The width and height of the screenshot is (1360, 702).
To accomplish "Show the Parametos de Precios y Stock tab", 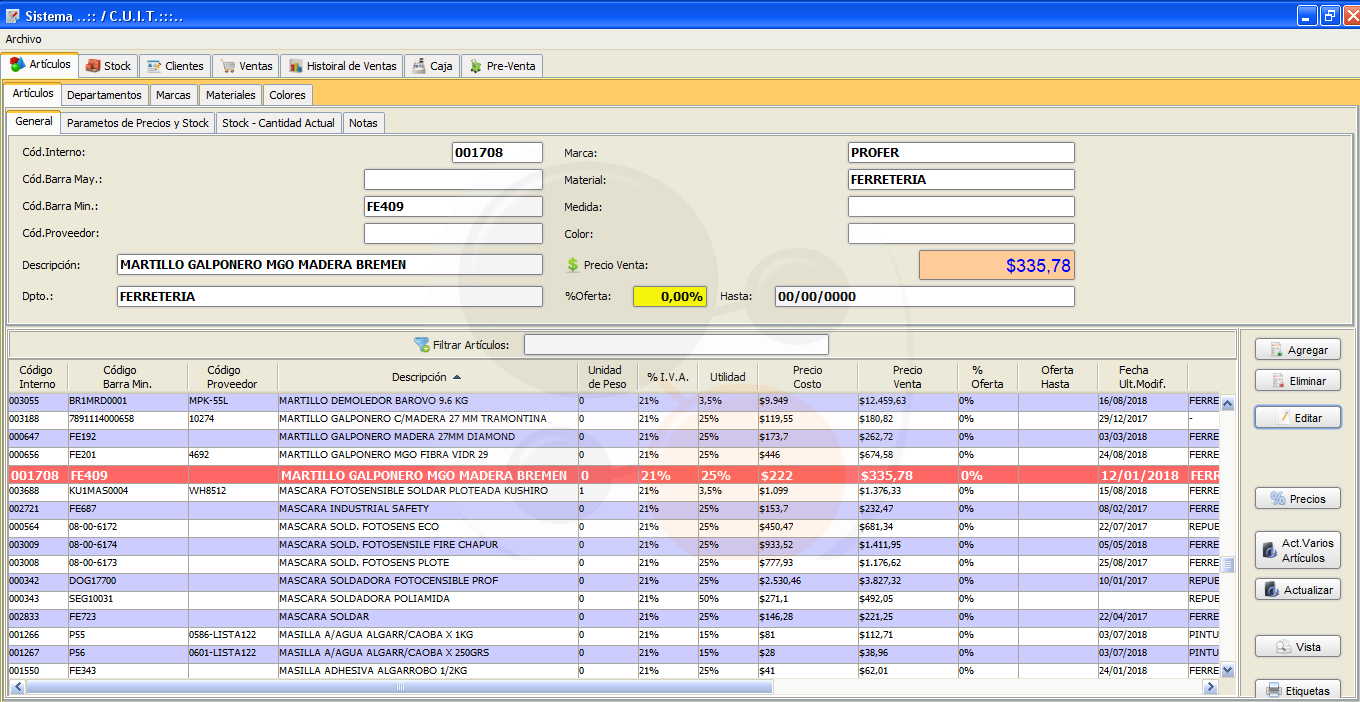I will (138, 123).
